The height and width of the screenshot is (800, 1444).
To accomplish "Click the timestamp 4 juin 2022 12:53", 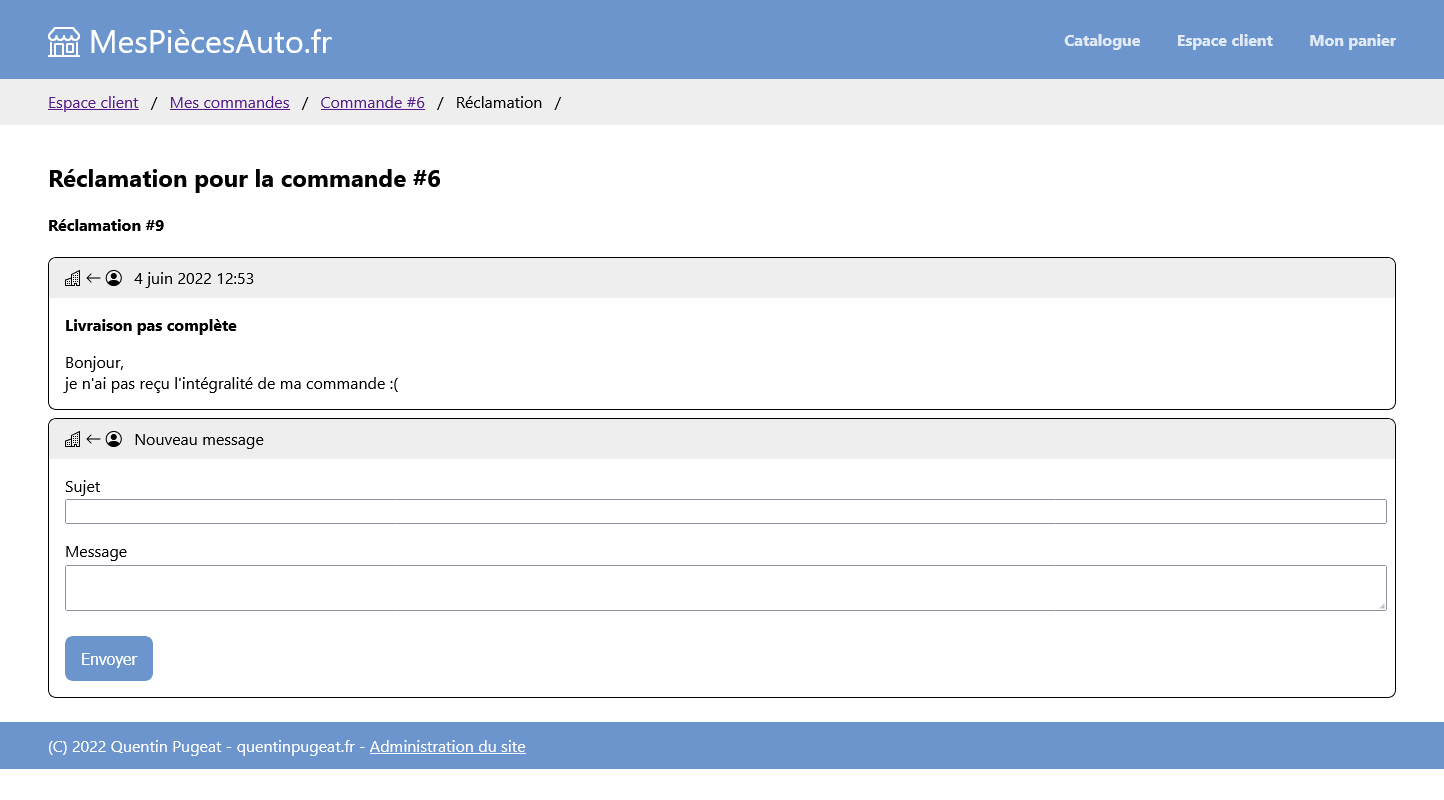I will (194, 279).
